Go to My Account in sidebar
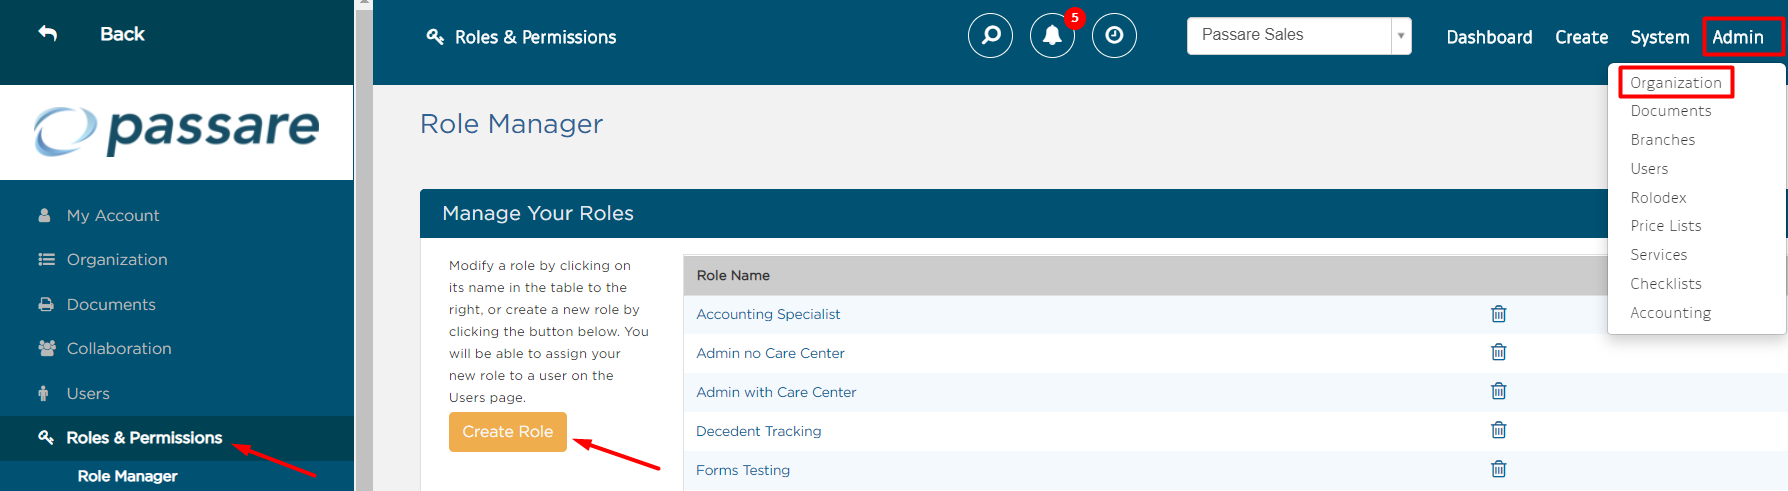 [113, 215]
